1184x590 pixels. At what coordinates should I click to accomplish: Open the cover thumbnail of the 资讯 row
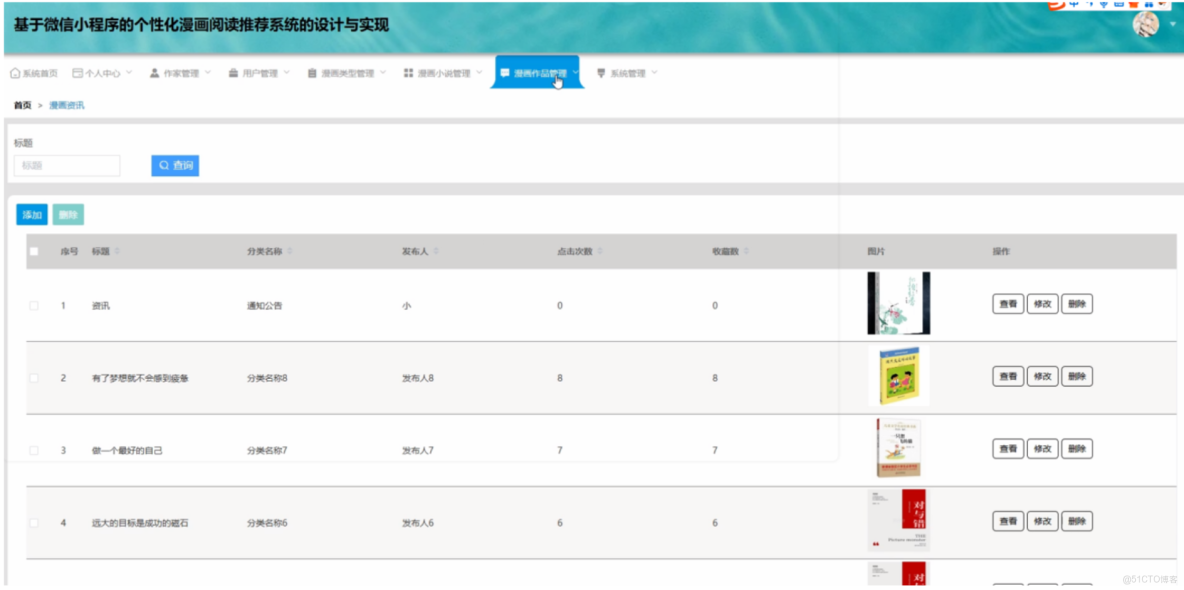[x=899, y=303]
